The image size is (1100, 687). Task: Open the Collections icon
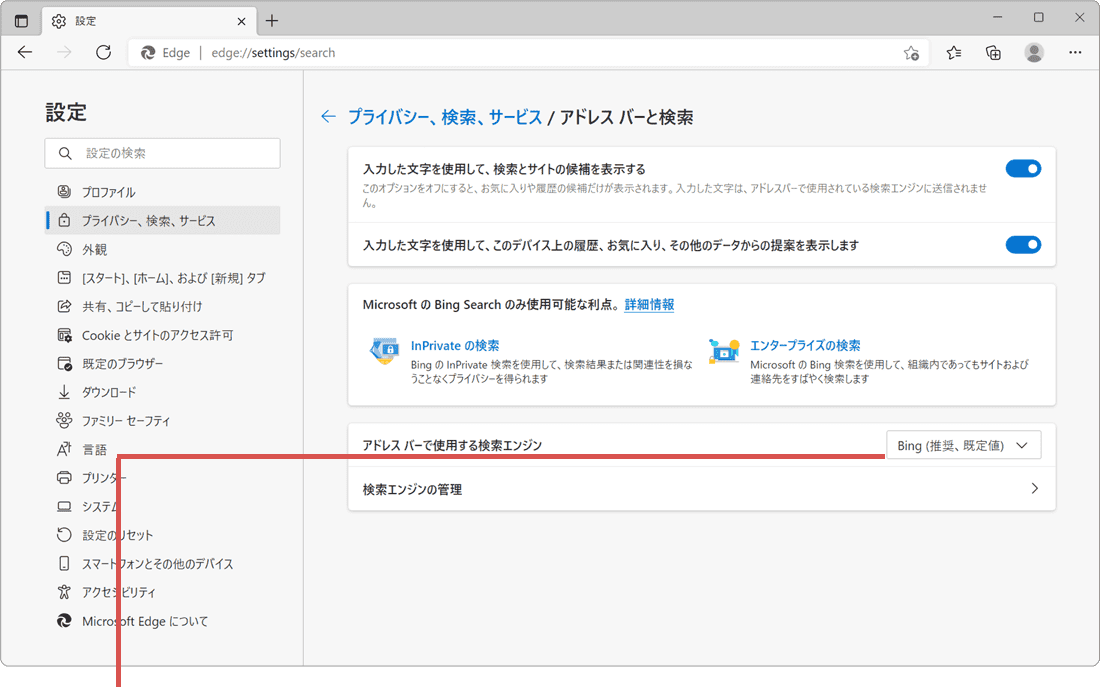[993, 53]
